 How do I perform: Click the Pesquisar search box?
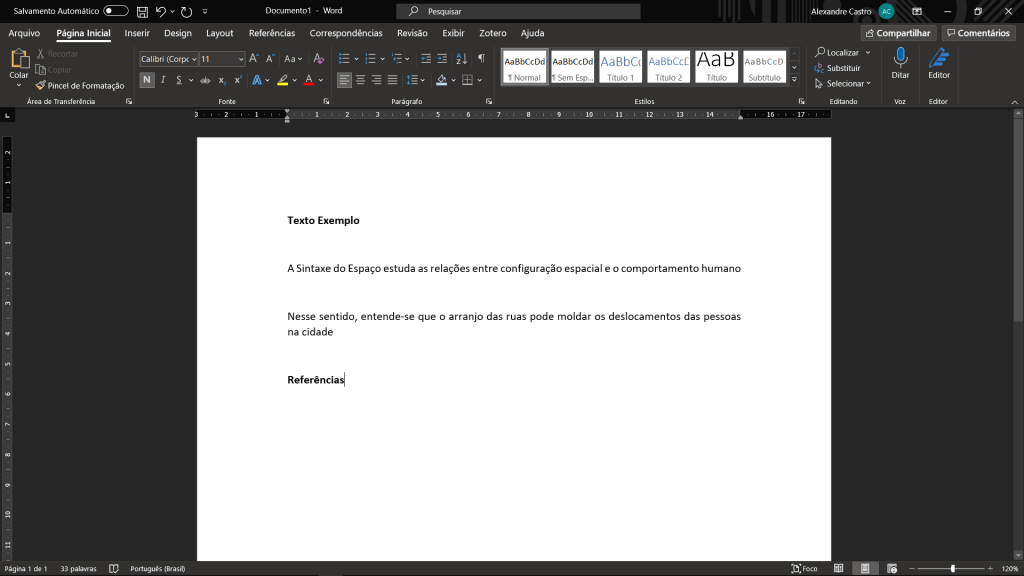tap(518, 11)
